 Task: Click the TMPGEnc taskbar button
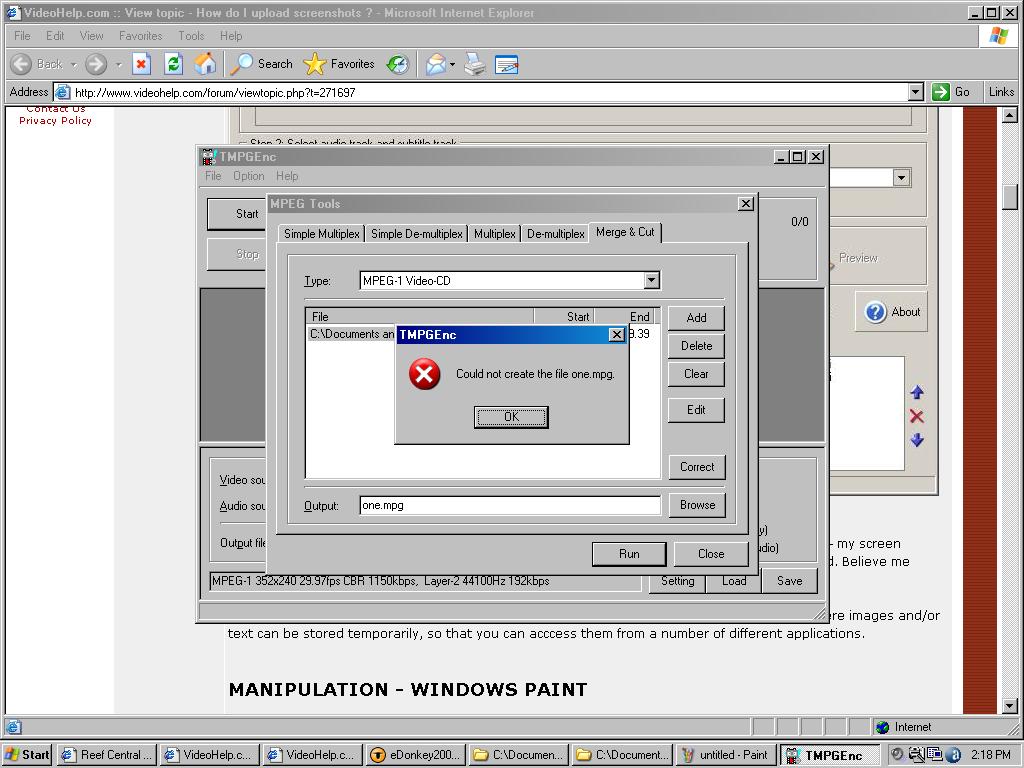click(829, 755)
